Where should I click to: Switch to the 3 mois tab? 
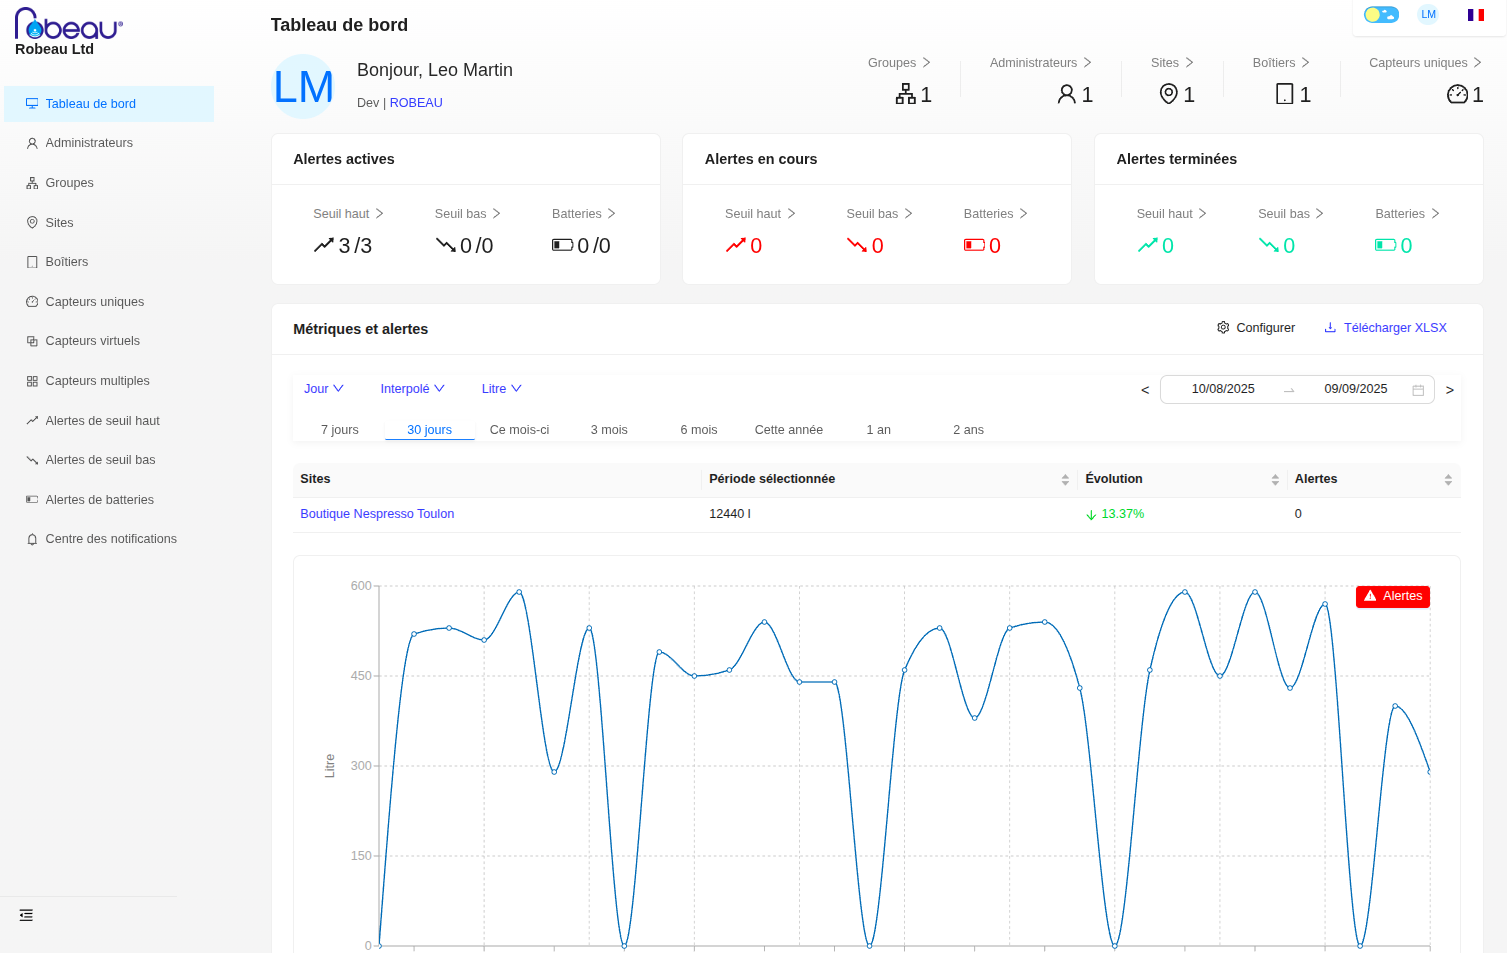609,430
